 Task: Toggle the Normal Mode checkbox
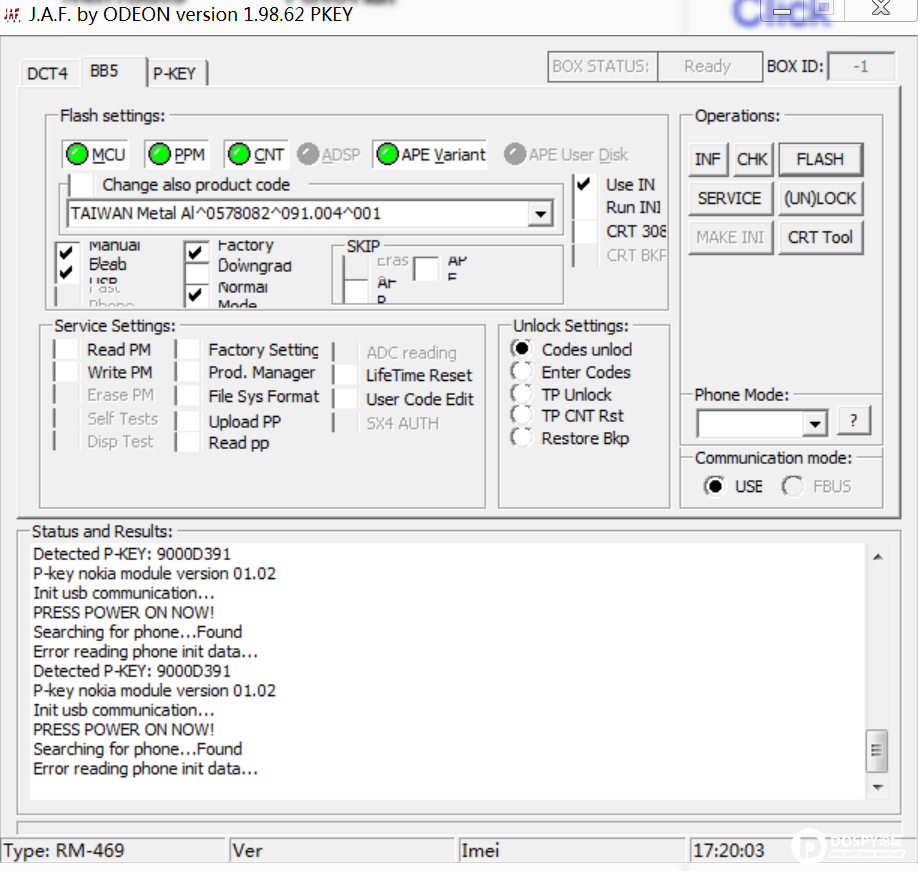coord(196,295)
